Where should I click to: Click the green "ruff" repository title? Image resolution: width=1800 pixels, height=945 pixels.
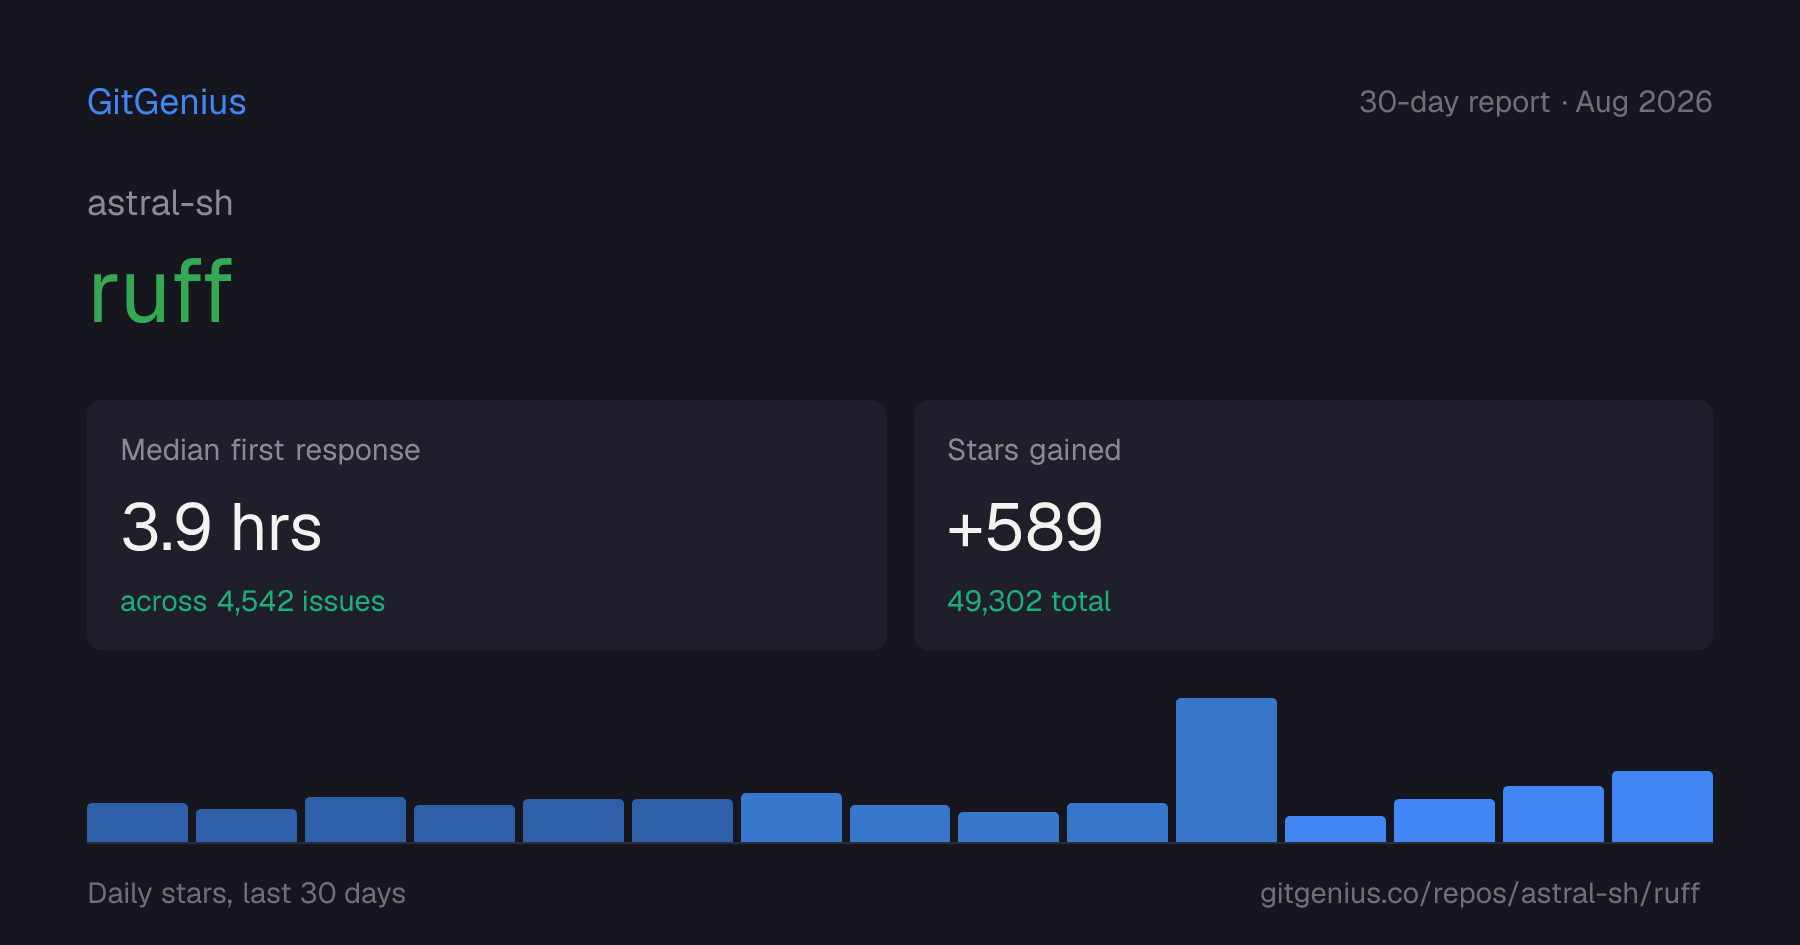(x=160, y=291)
